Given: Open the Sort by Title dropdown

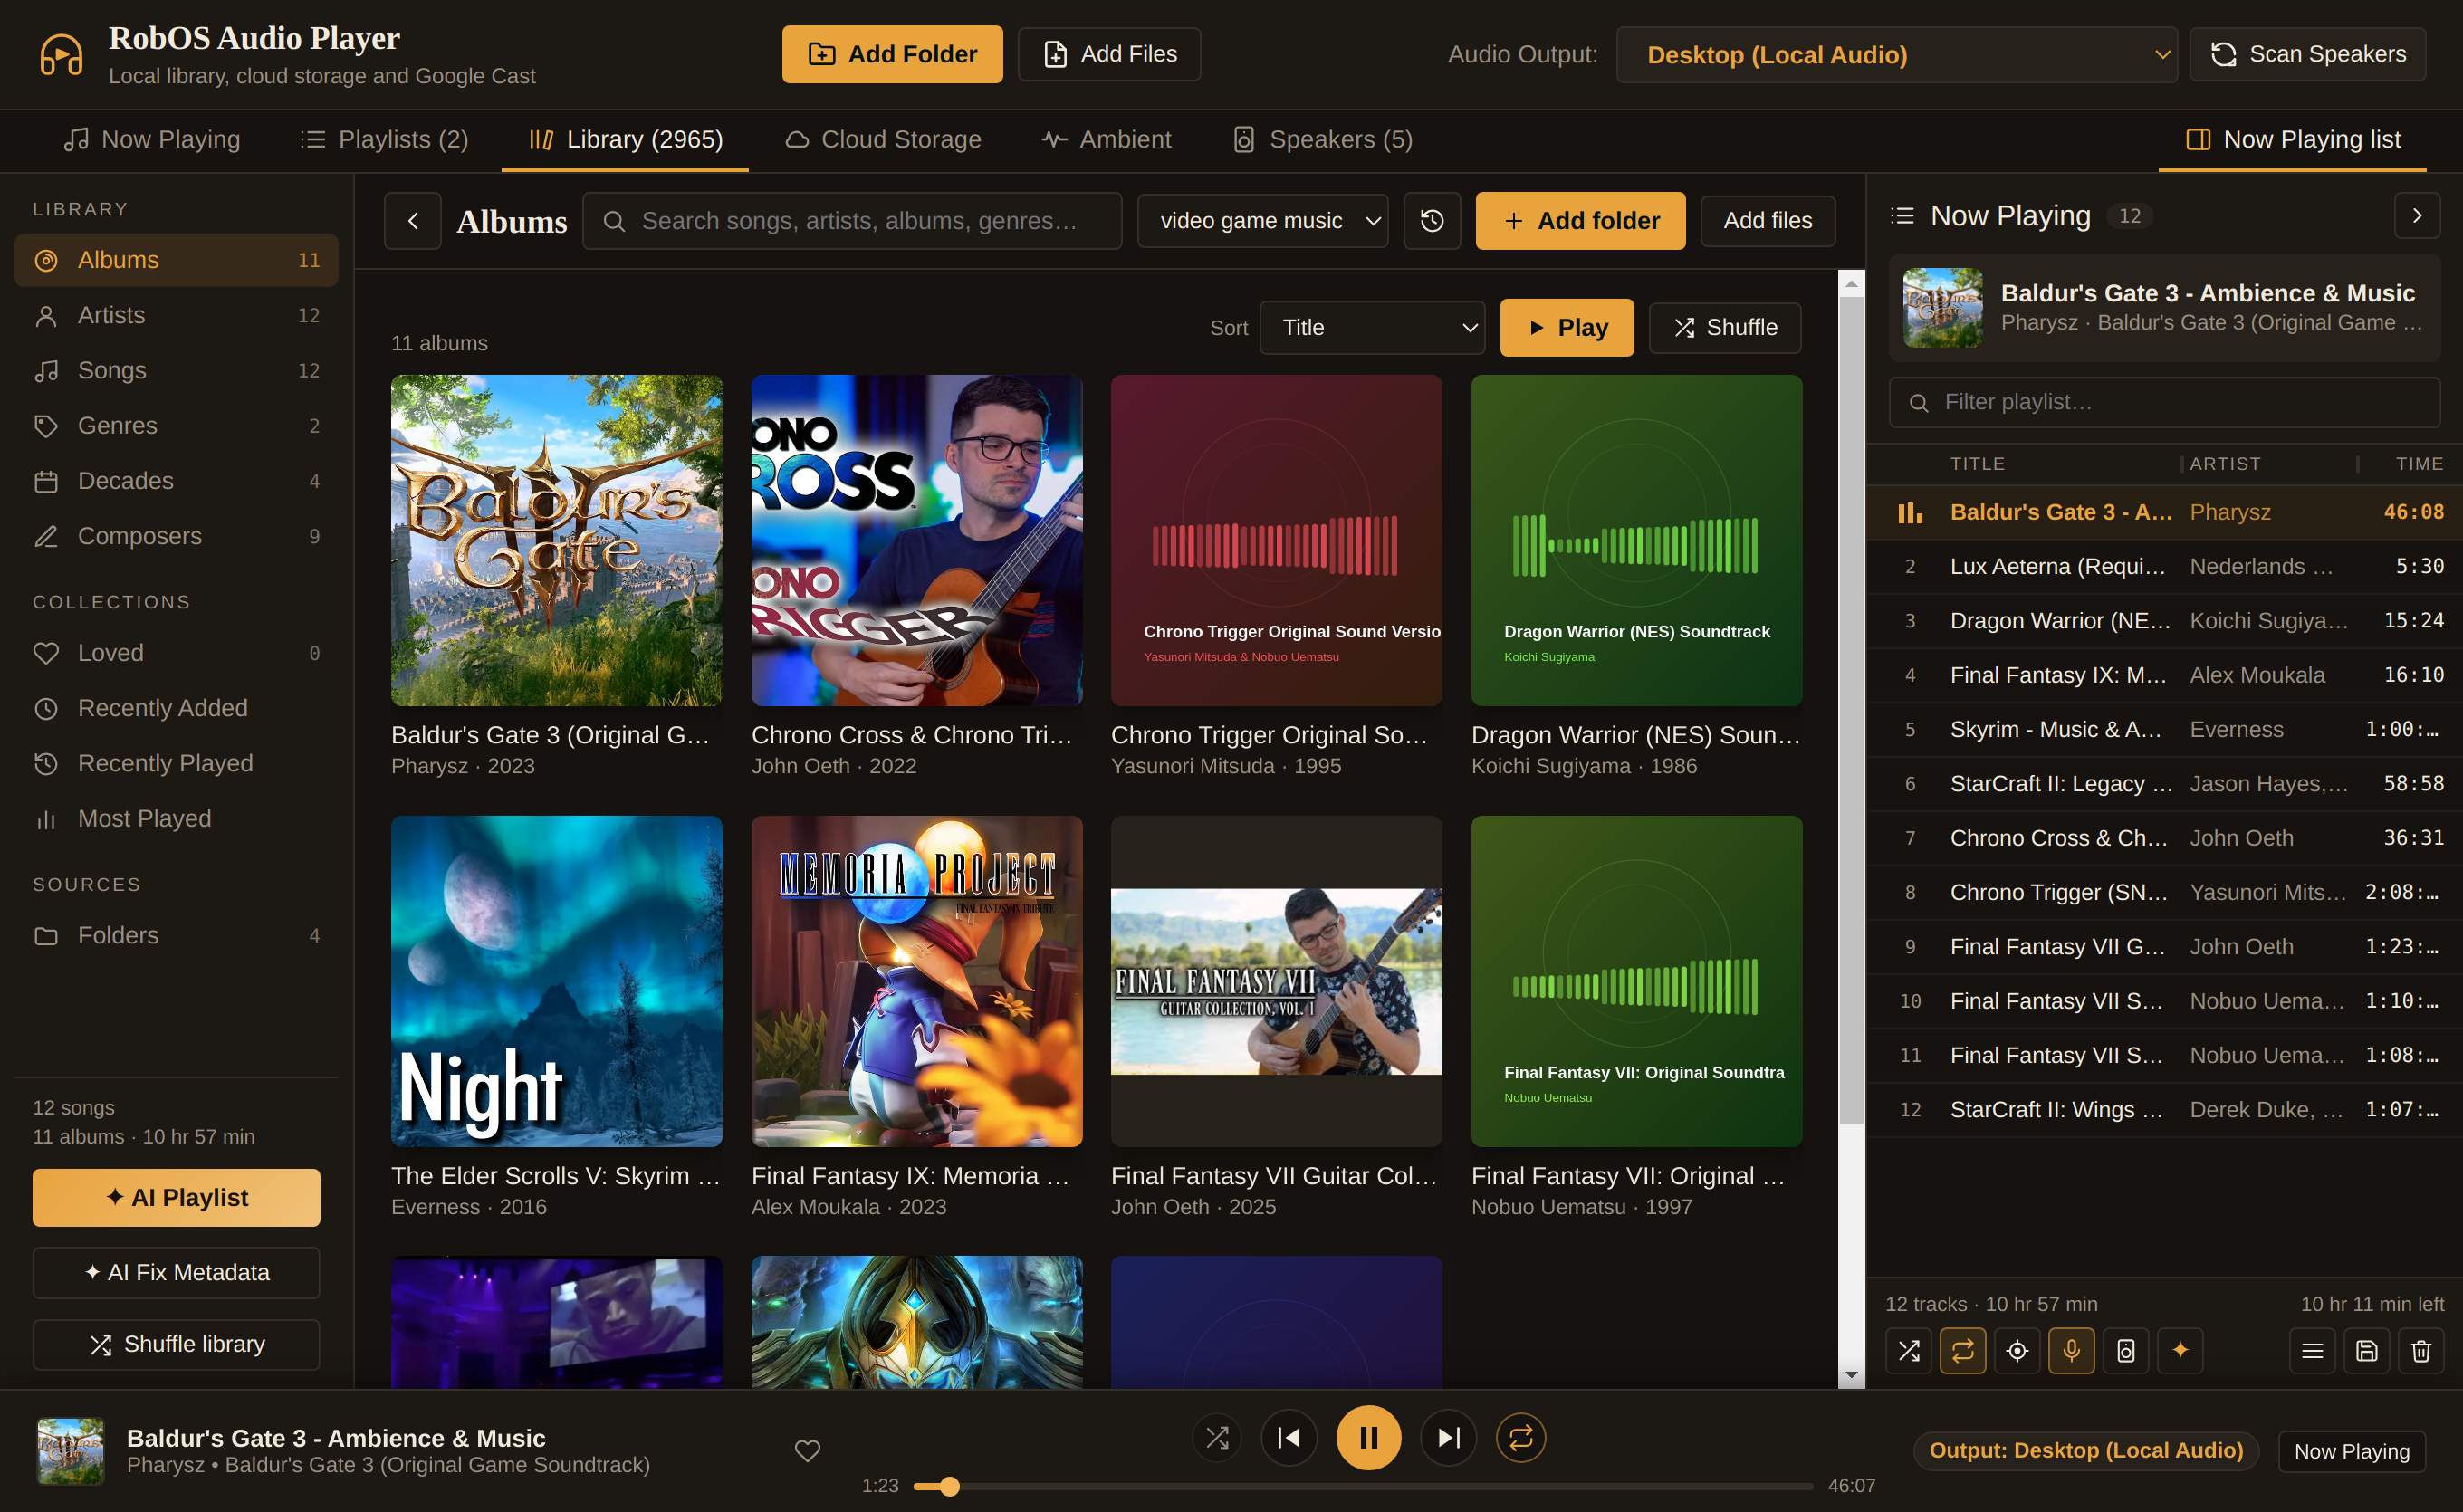Looking at the screenshot, I should click(x=1372, y=327).
